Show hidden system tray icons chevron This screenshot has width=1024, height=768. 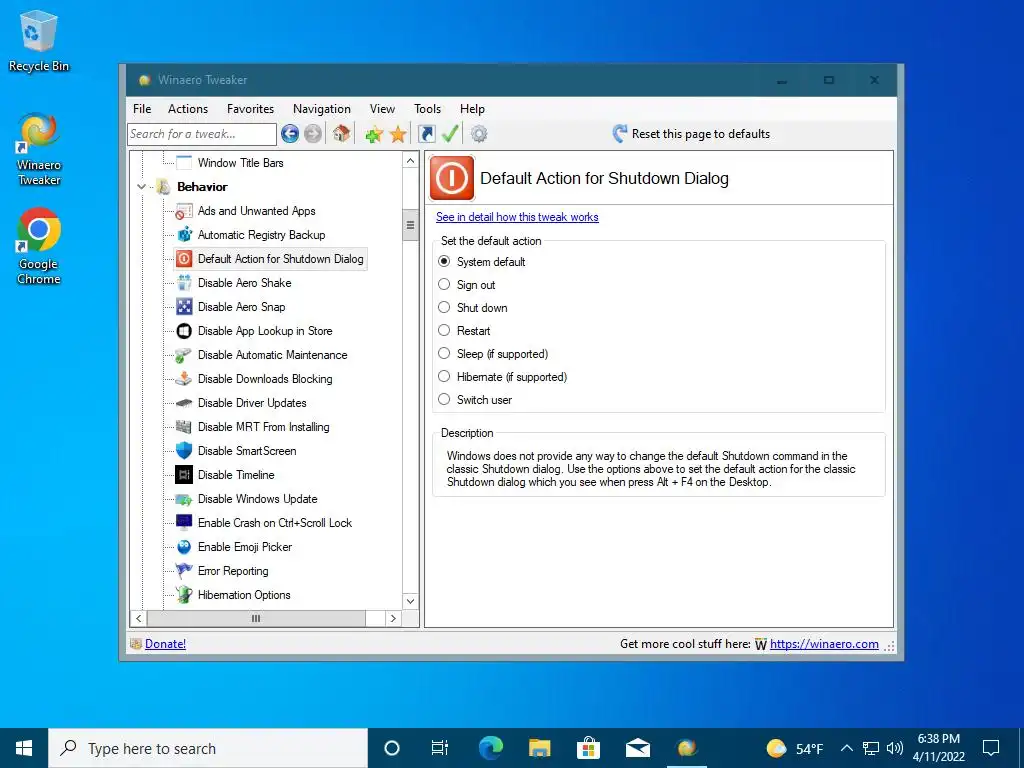pyautogui.click(x=846, y=748)
